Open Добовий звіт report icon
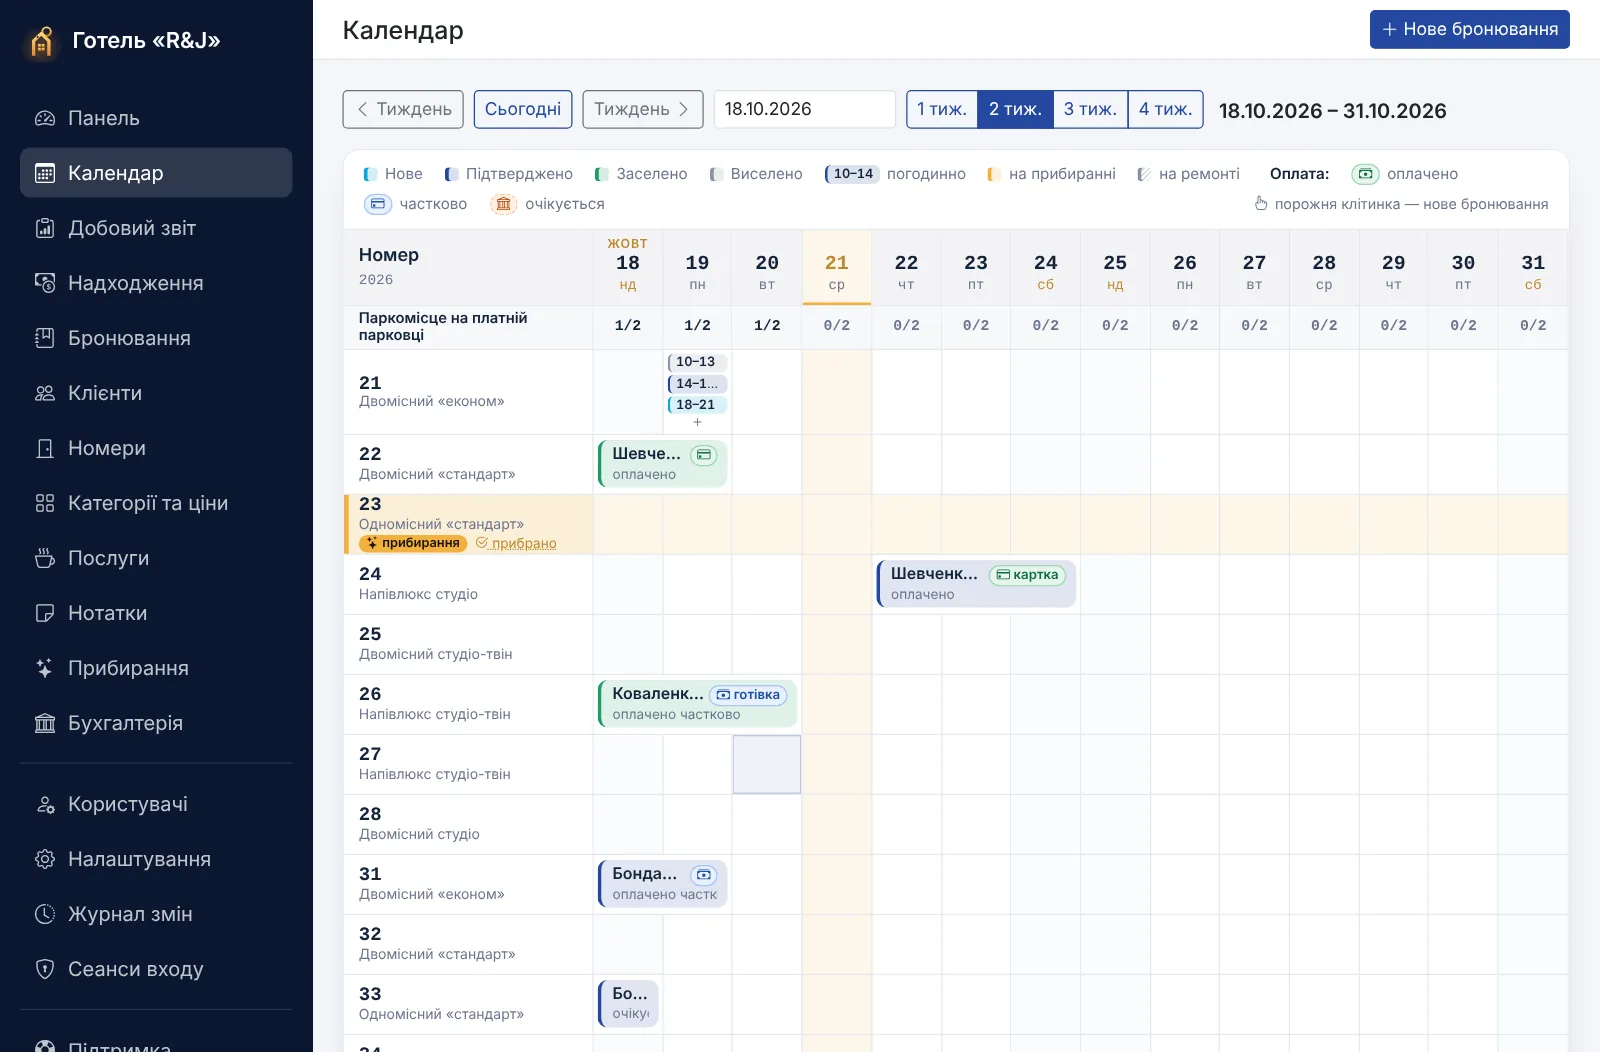Image resolution: width=1600 pixels, height=1052 pixels. [45, 228]
